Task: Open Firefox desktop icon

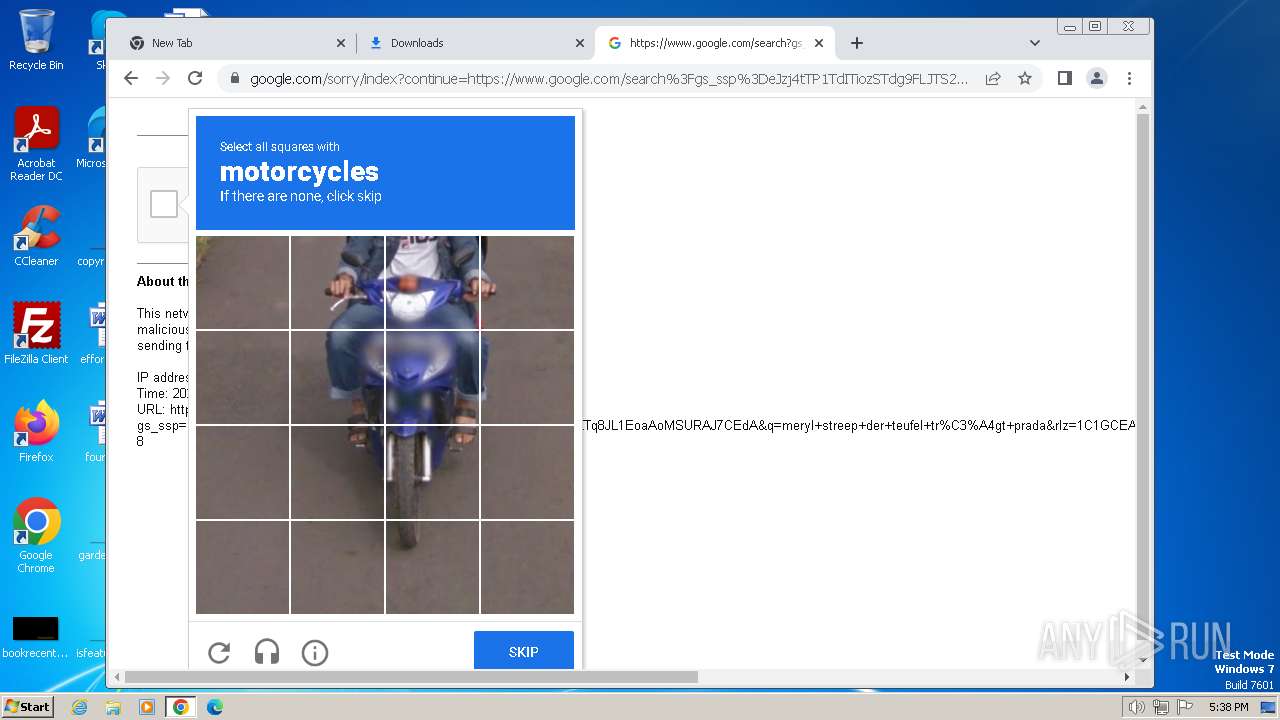Action: [36, 431]
